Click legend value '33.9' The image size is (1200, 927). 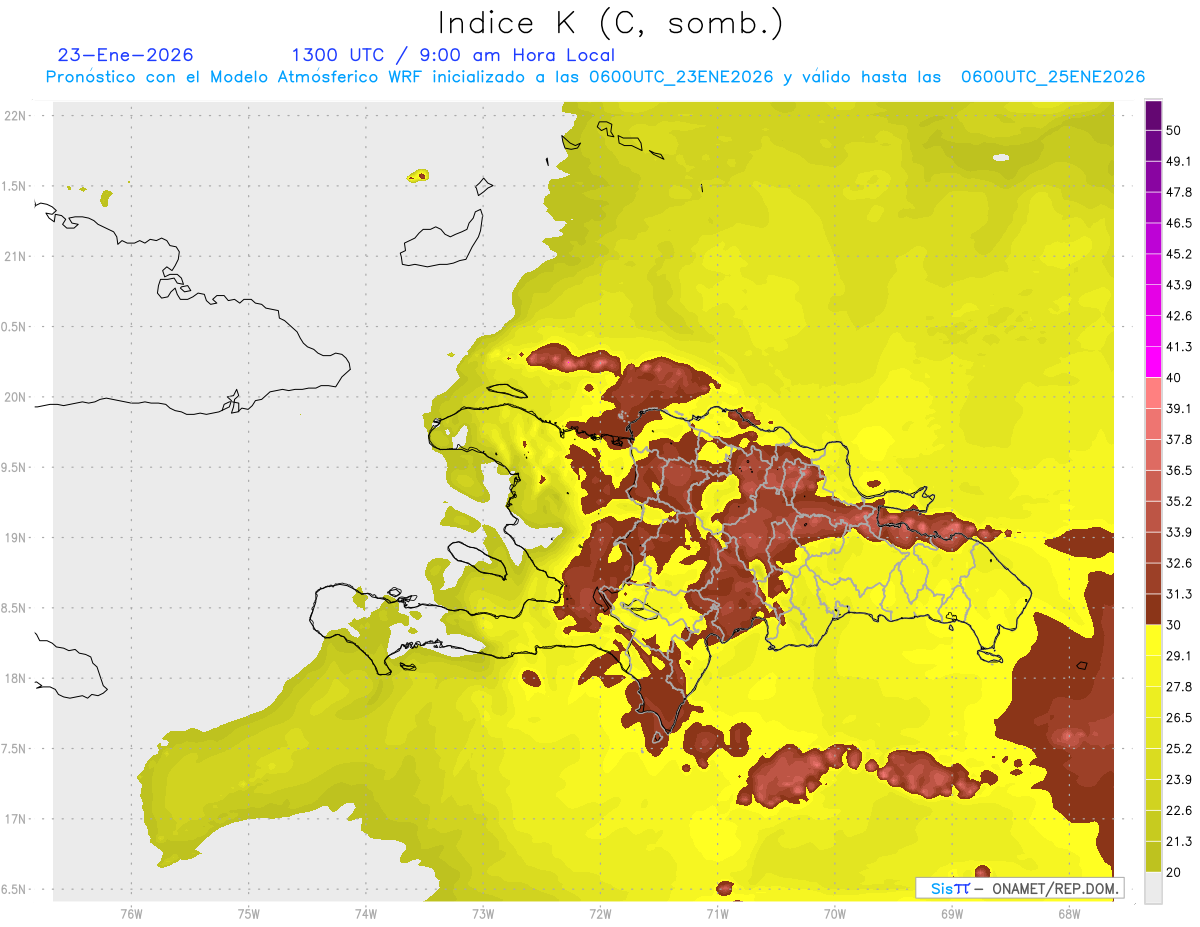(1179, 532)
